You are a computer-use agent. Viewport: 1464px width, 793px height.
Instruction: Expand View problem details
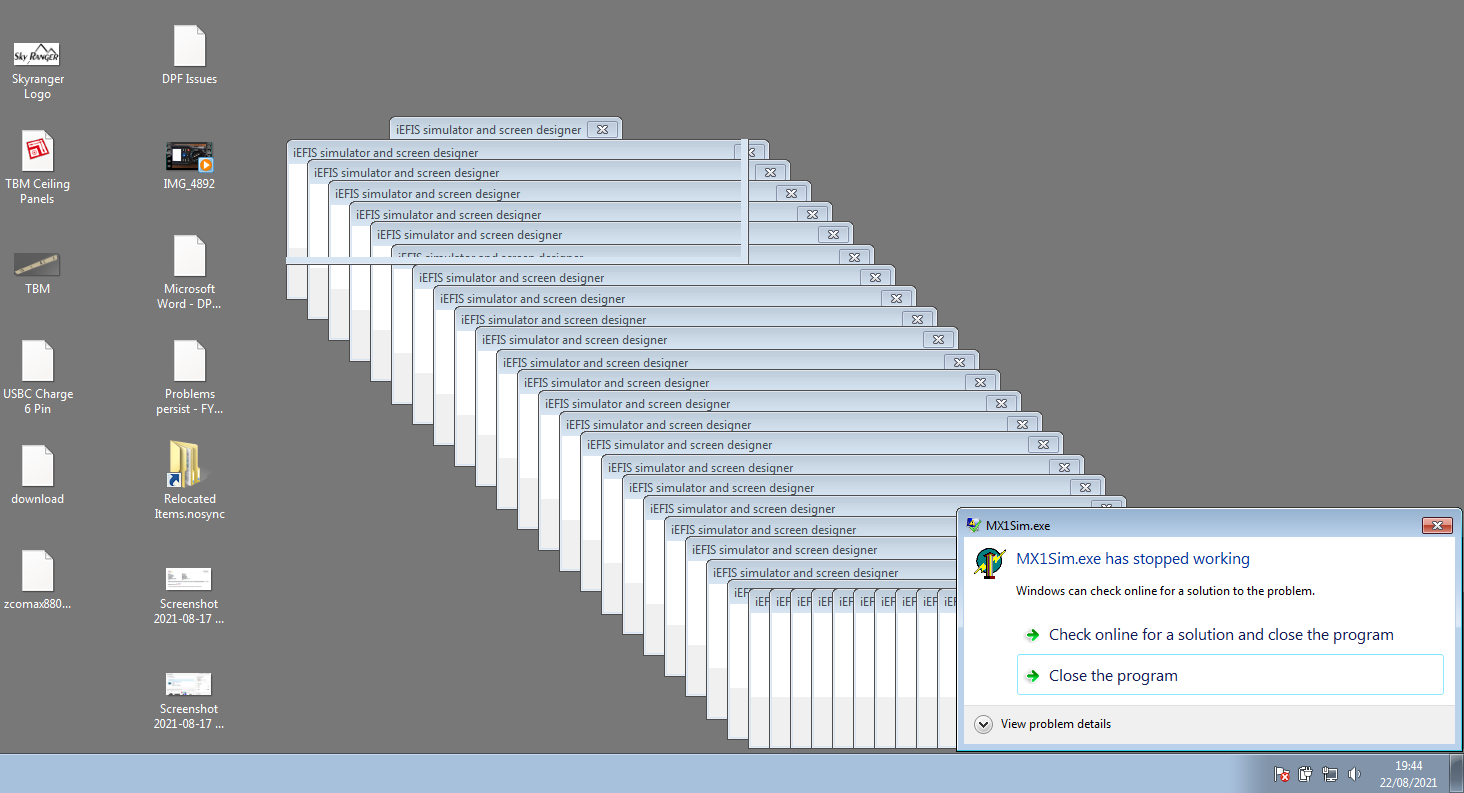1043,724
